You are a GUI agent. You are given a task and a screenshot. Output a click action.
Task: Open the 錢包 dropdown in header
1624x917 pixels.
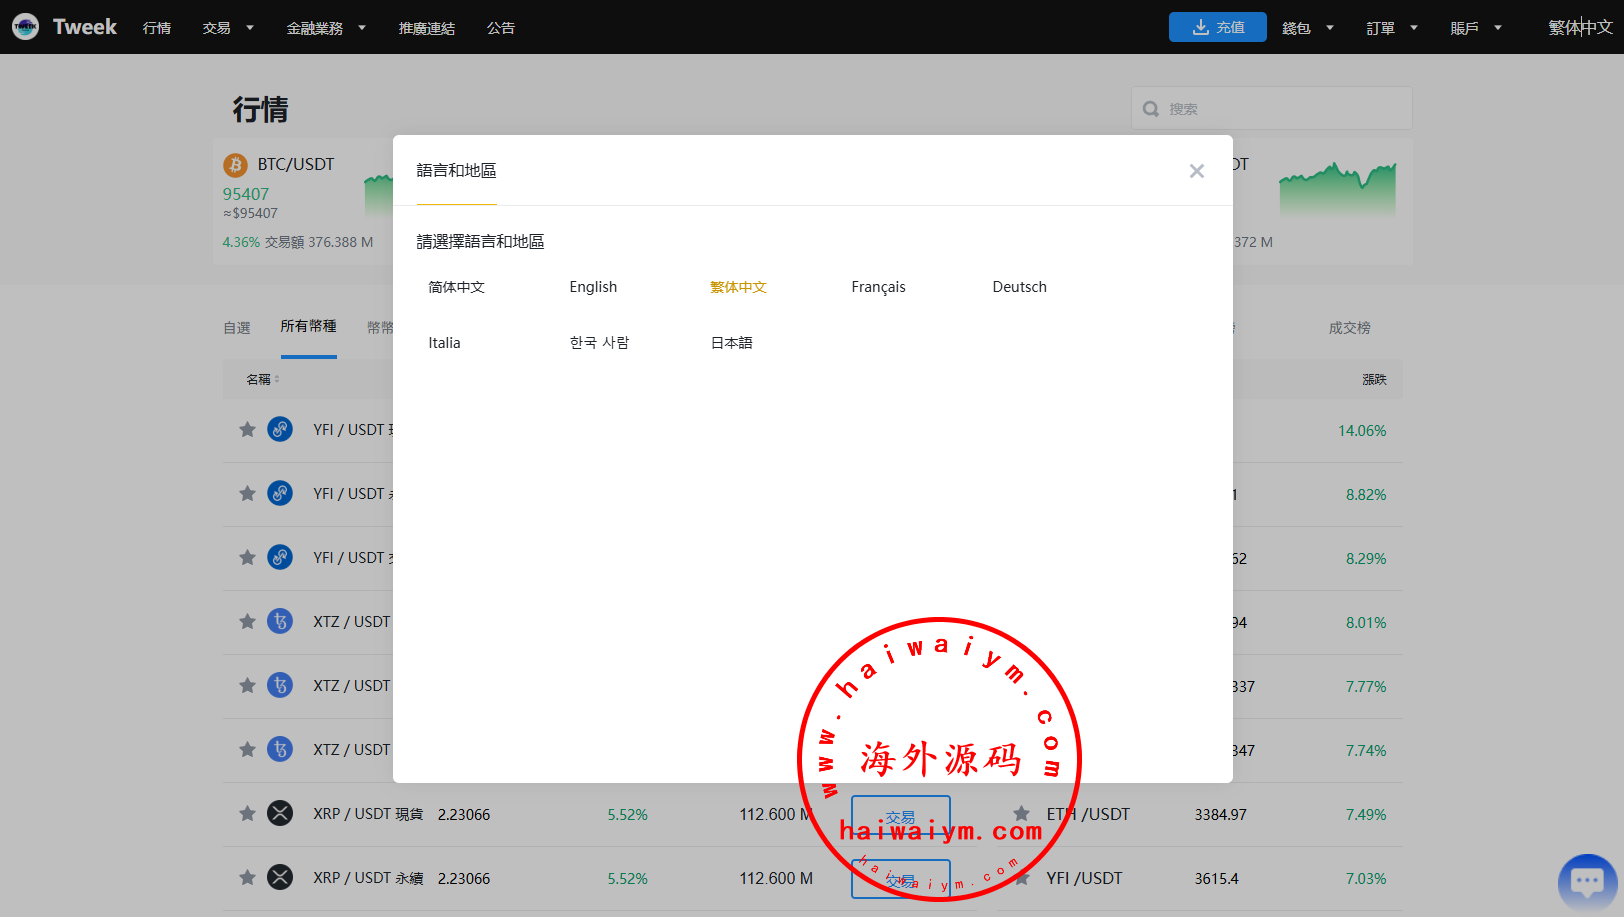pyautogui.click(x=1307, y=28)
